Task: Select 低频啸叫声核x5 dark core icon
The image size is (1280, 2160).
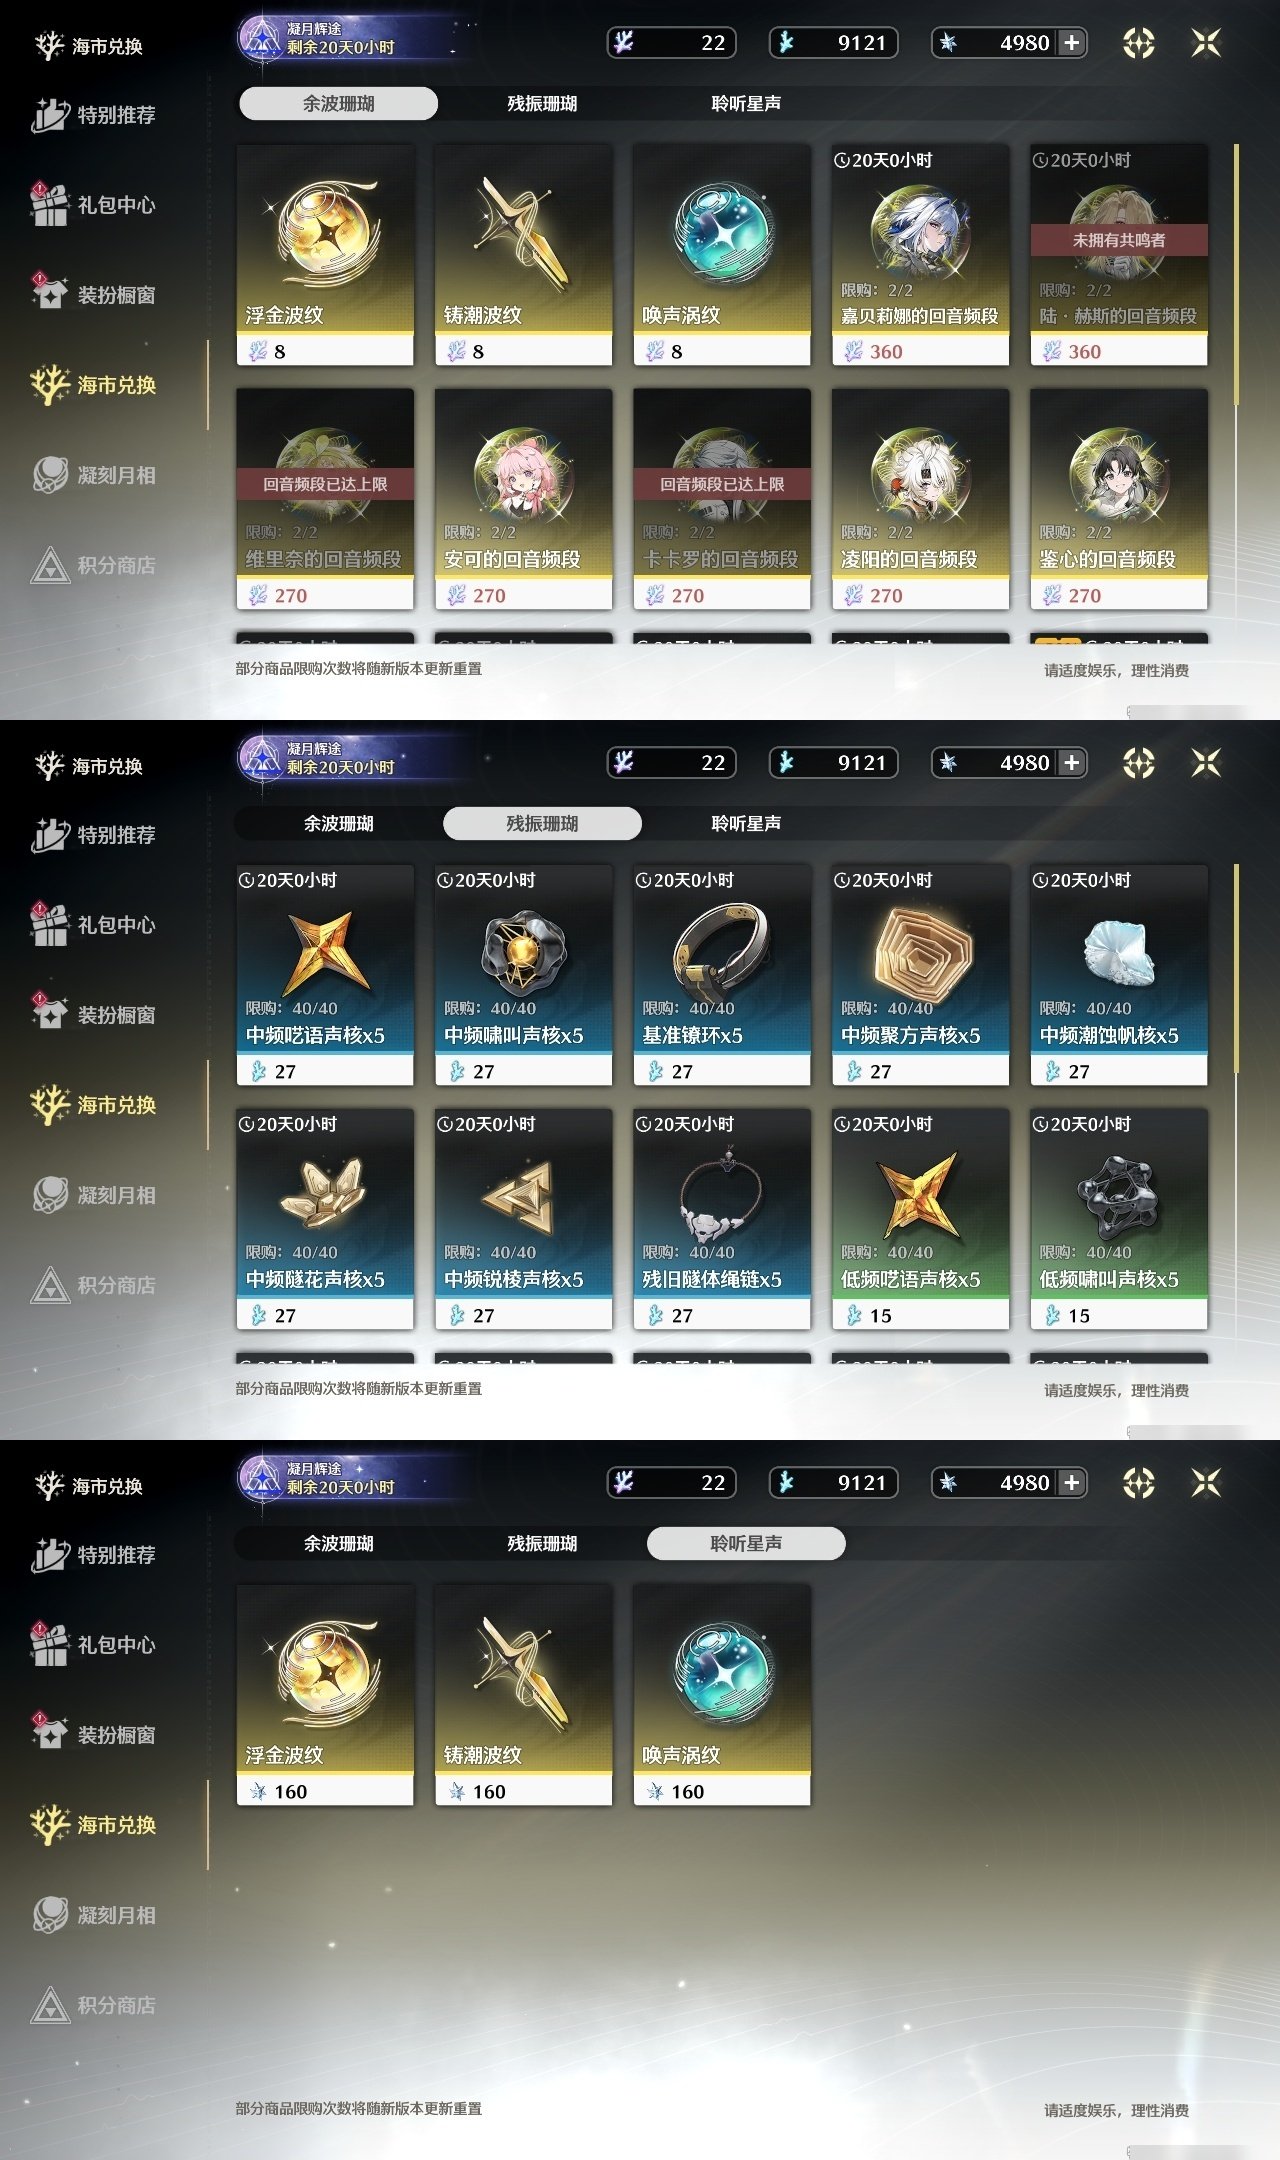Action: pos(1118,1194)
